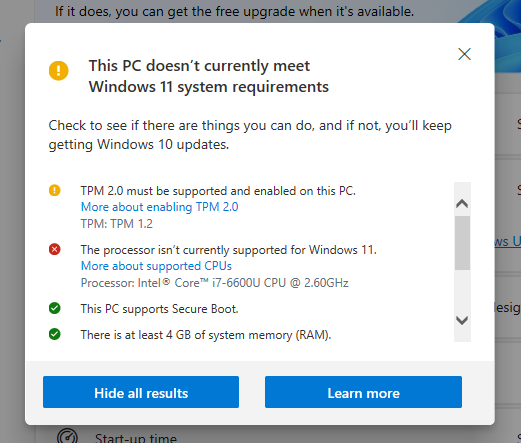Open More about enabling TPM 2.0
The image size is (521, 443).
click(160, 207)
